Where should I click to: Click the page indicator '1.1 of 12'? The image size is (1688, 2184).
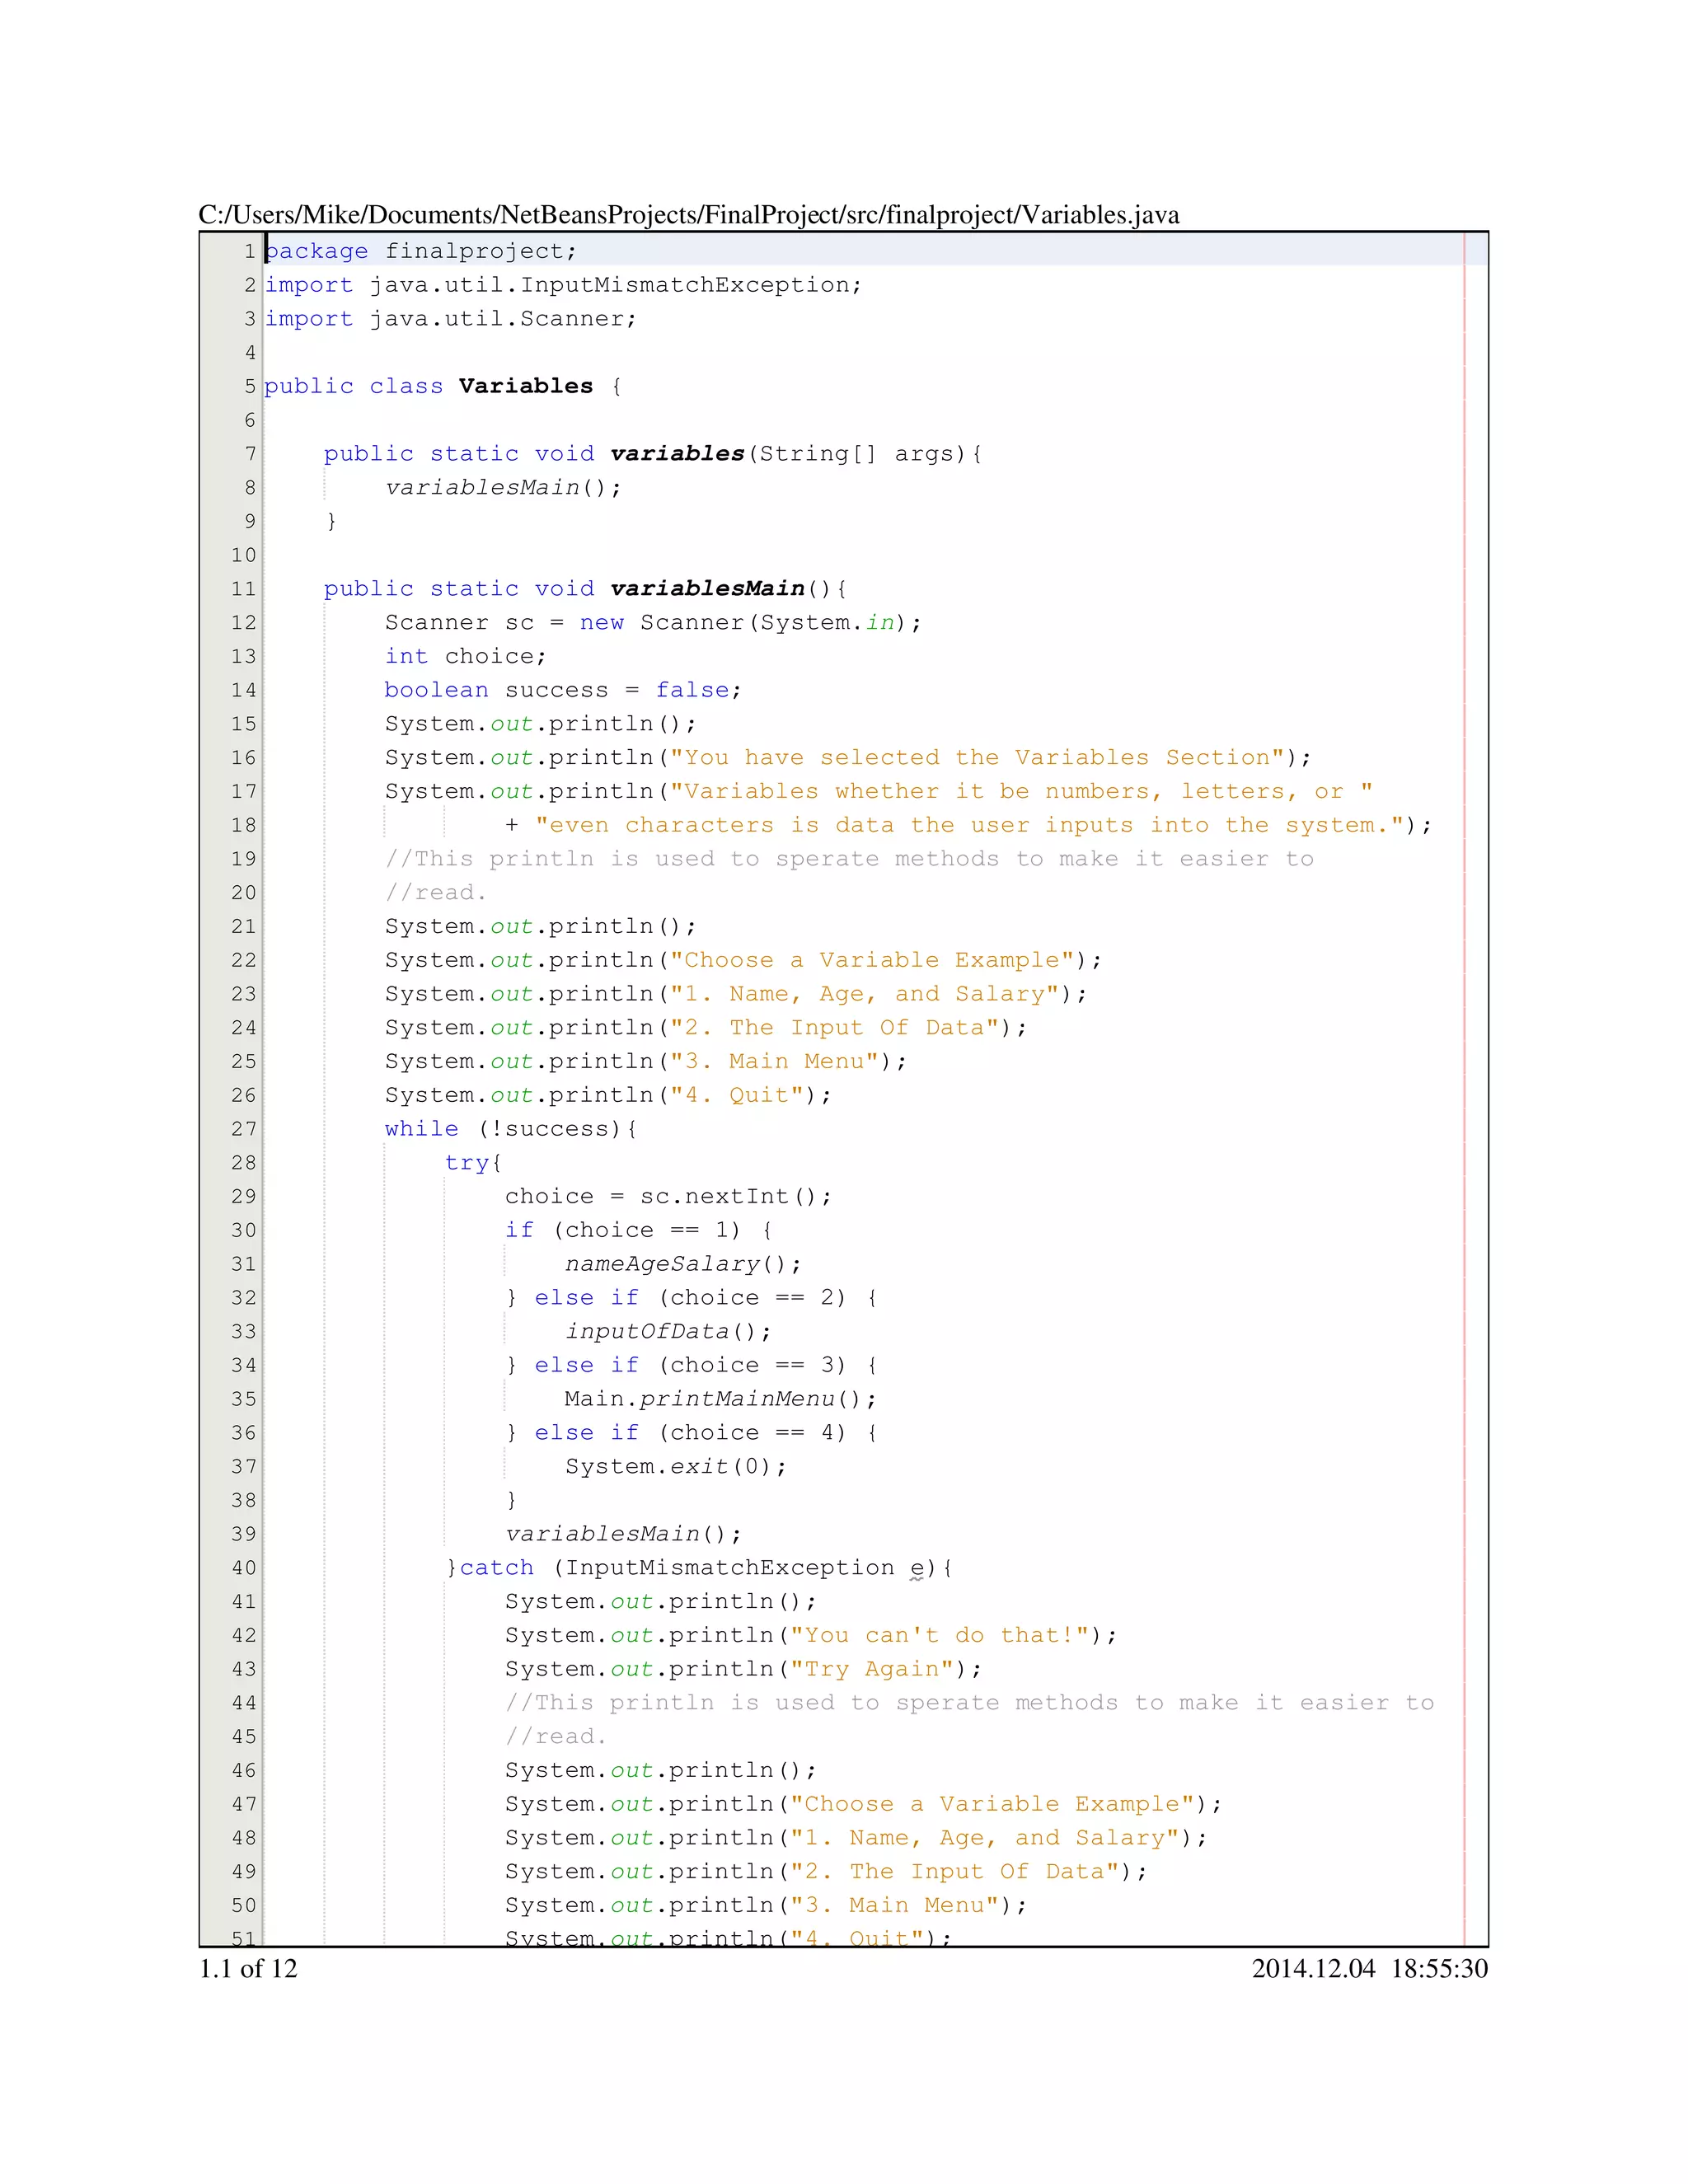click(248, 1968)
